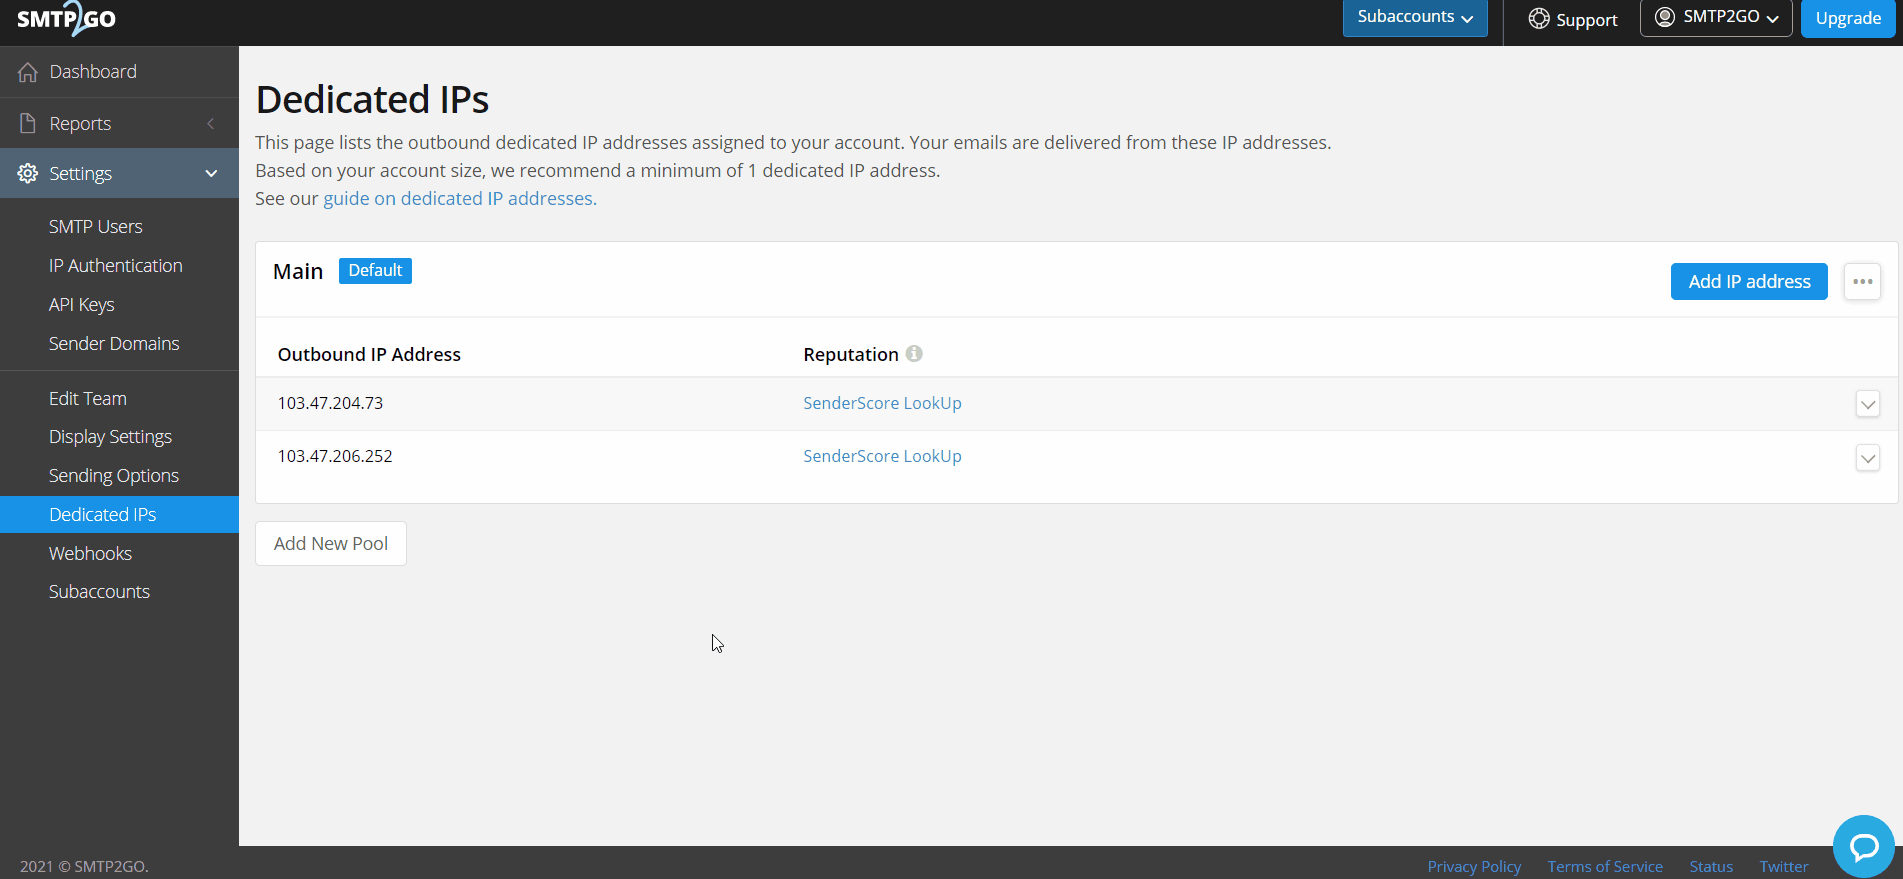Click the Reputation info icon
The width and height of the screenshot is (1903, 879).
914,353
